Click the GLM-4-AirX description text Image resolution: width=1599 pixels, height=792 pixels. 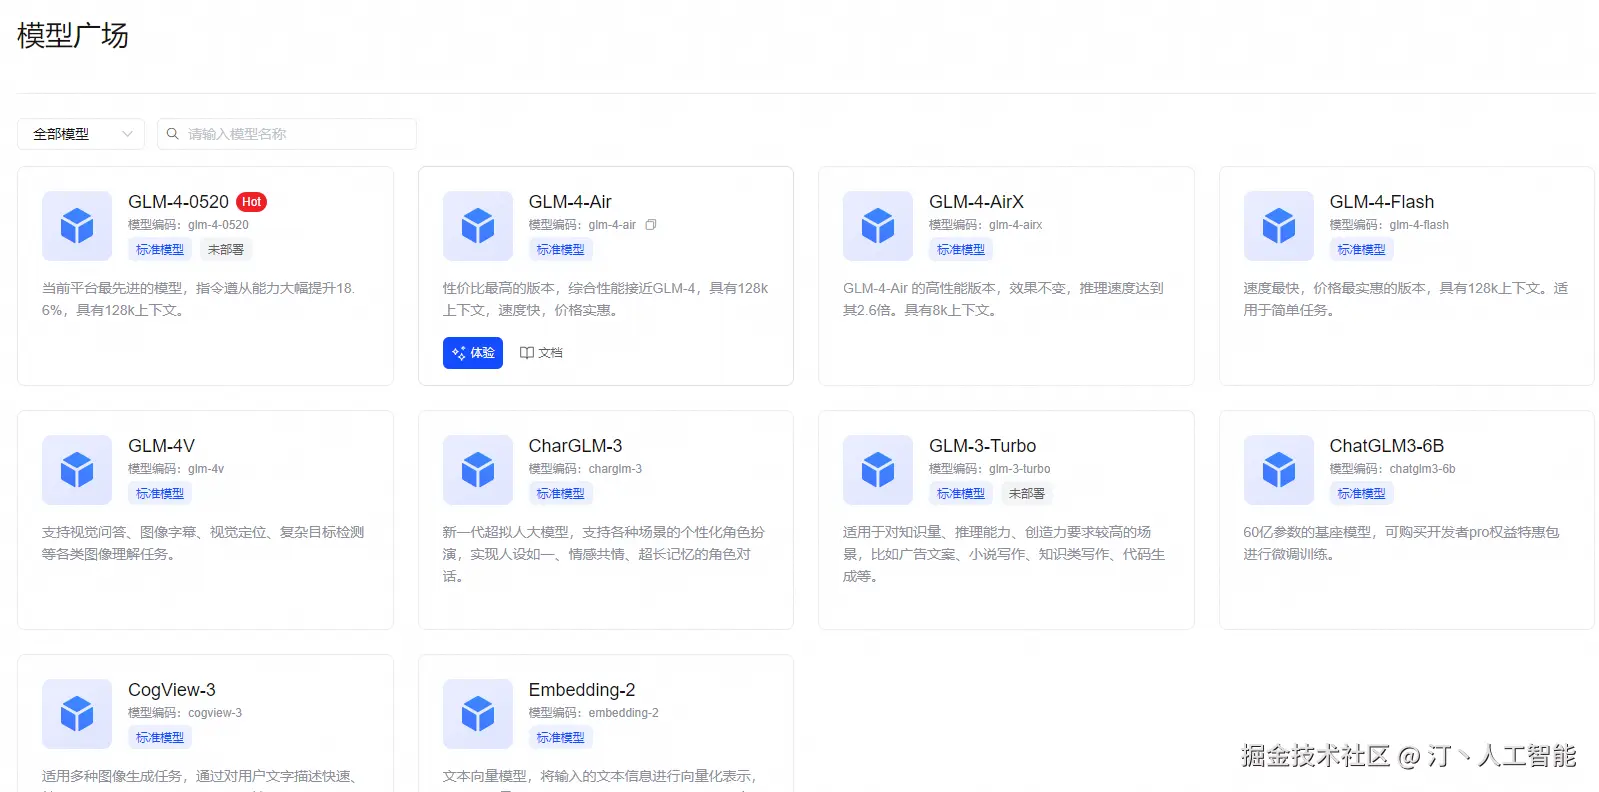pos(1003,299)
